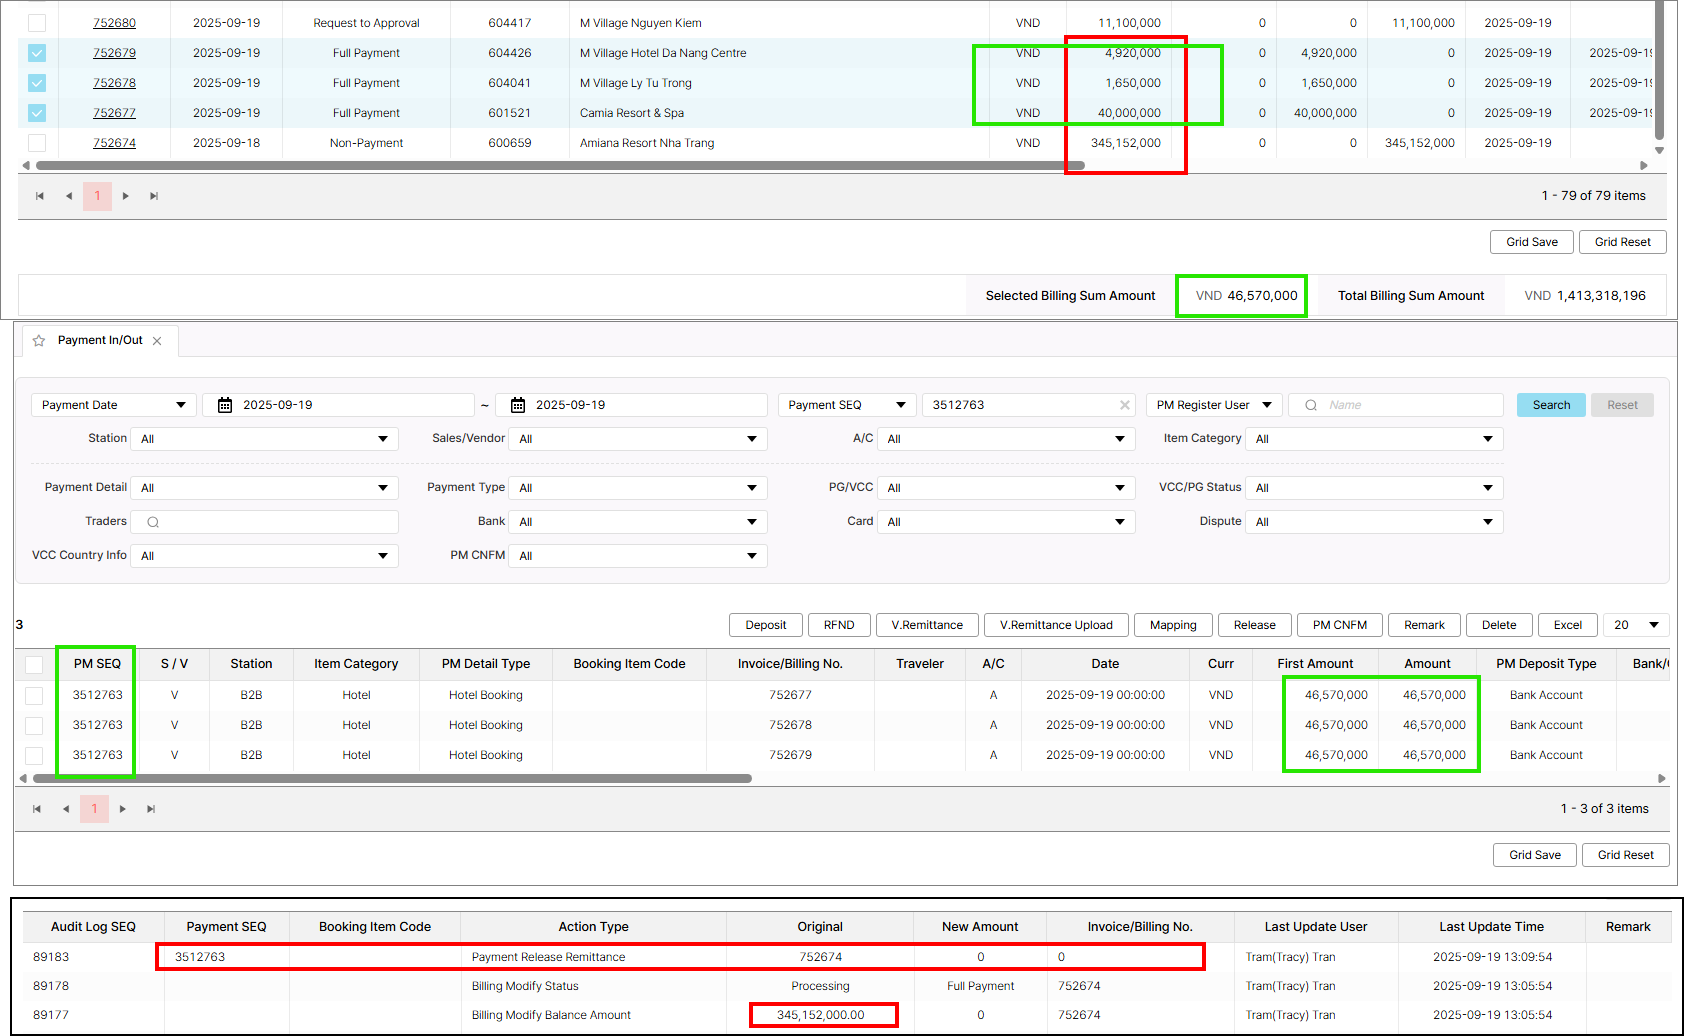Screen dimensions: 1684x1036
Task: Open billing number 752678 link
Action: tap(114, 83)
